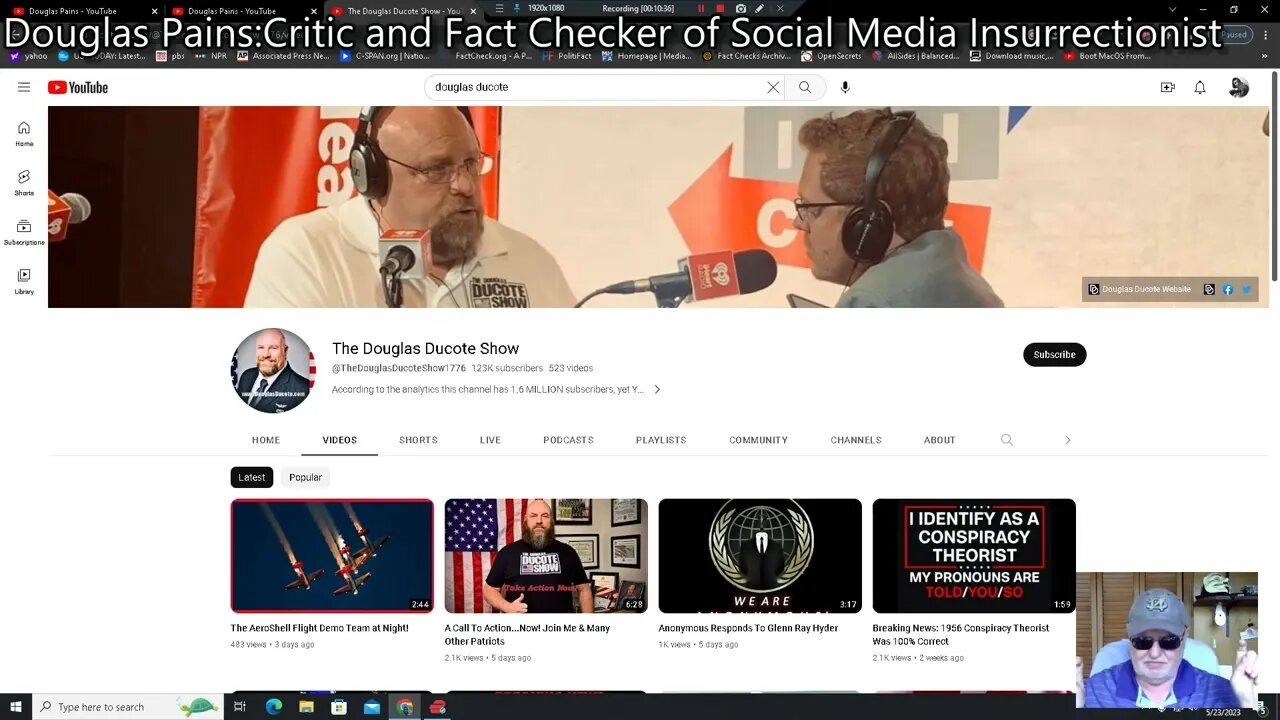The image size is (1280, 720).
Task: Open Subscriptions in sidebar
Action: tap(24, 232)
